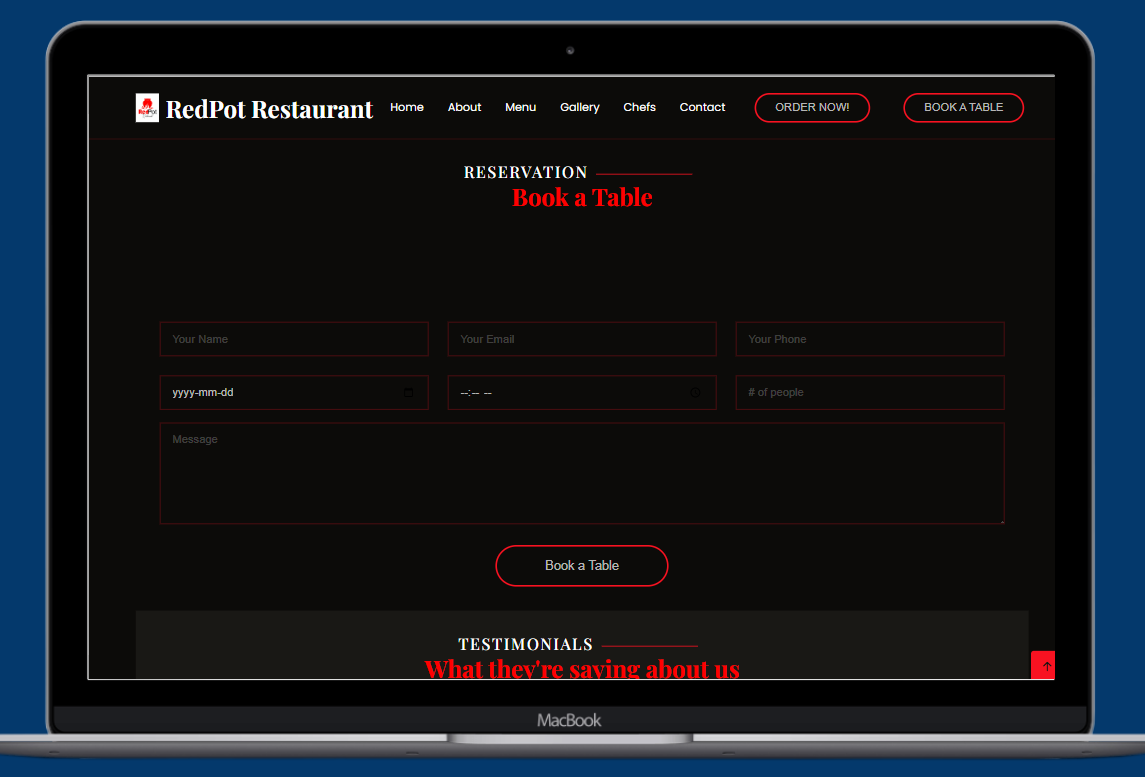Open the calendar picker in the date field
The height and width of the screenshot is (777, 1145).
[x=408, y=393]
